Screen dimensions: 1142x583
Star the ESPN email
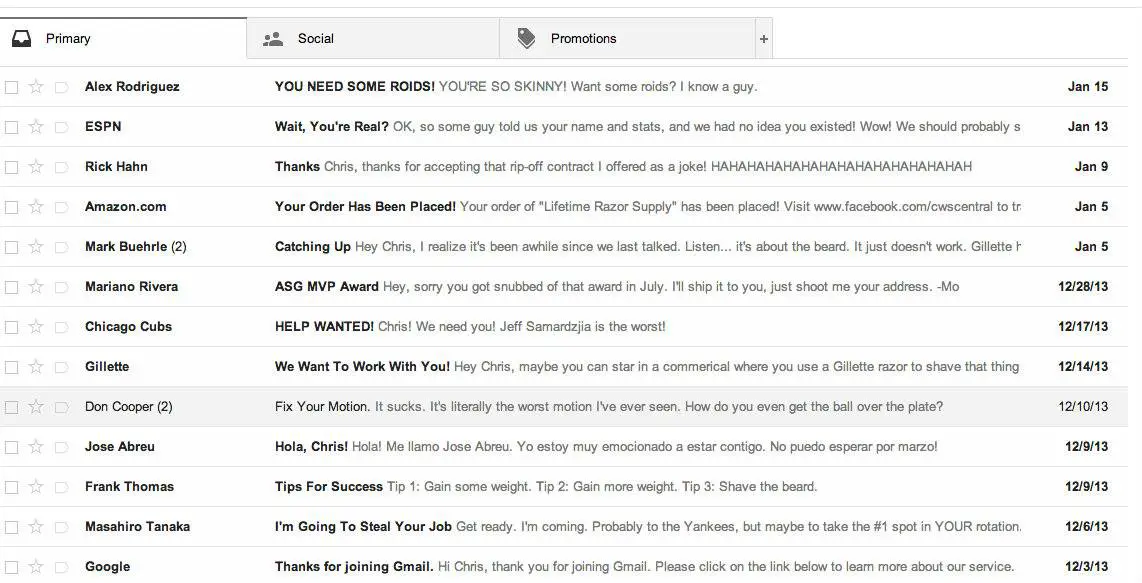click(36, 127)
